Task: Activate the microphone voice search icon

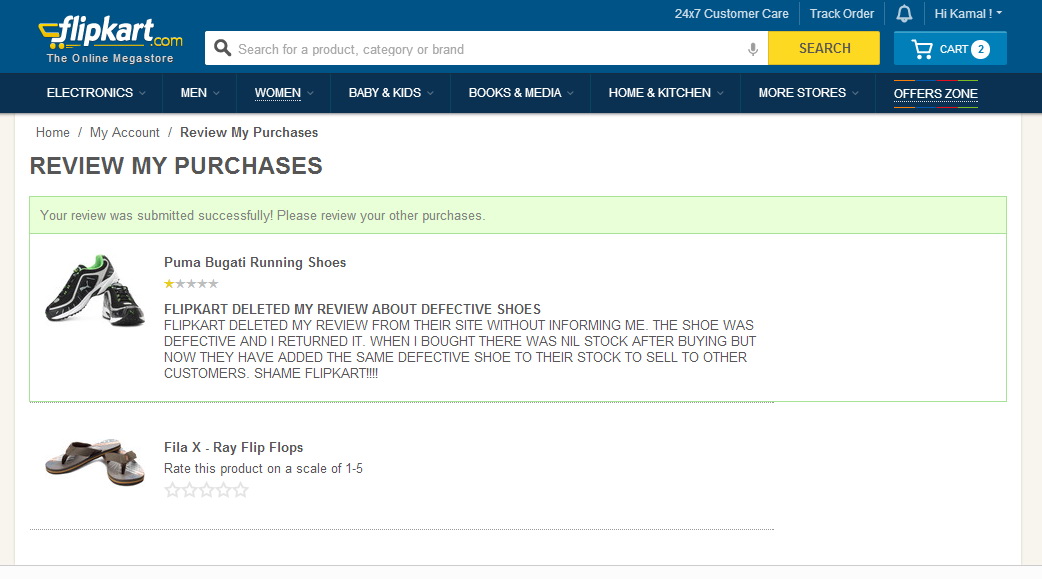Action: (753, 49)
